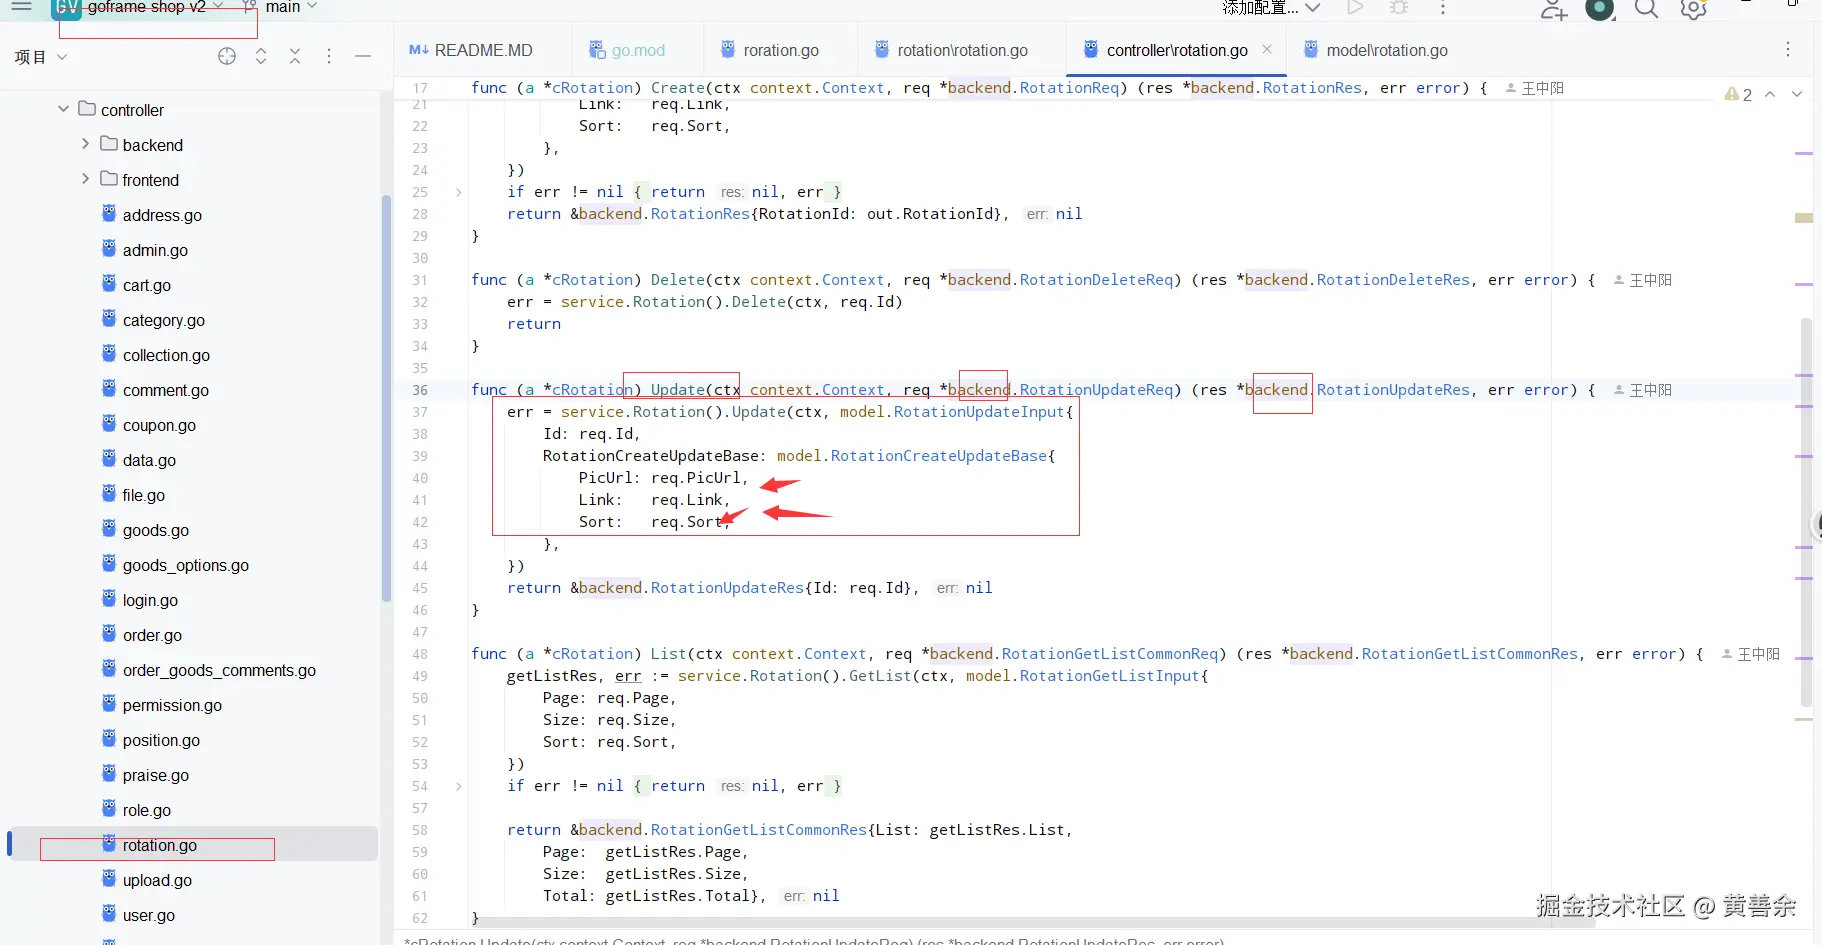1822x945 pixels.
Task: Open upload.go in the project tree
Action: click(157, 880)
